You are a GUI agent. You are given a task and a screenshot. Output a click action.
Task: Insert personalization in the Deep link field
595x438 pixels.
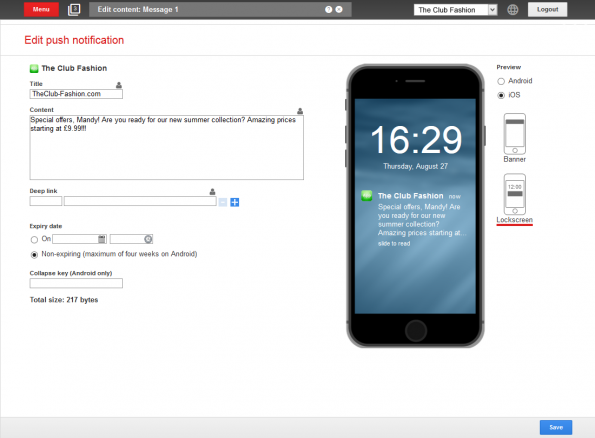pos(212,192)
